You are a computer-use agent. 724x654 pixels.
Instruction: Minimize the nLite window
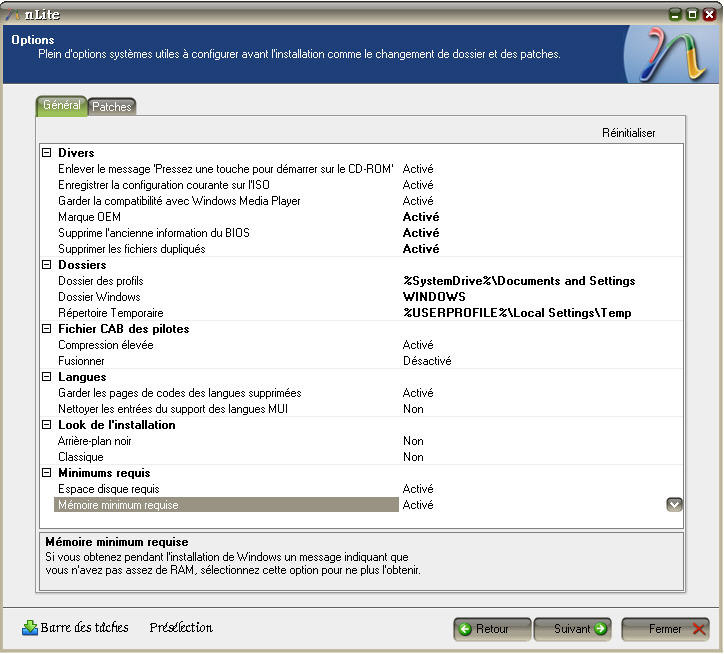pyautogui.click(x=675, y=14)
